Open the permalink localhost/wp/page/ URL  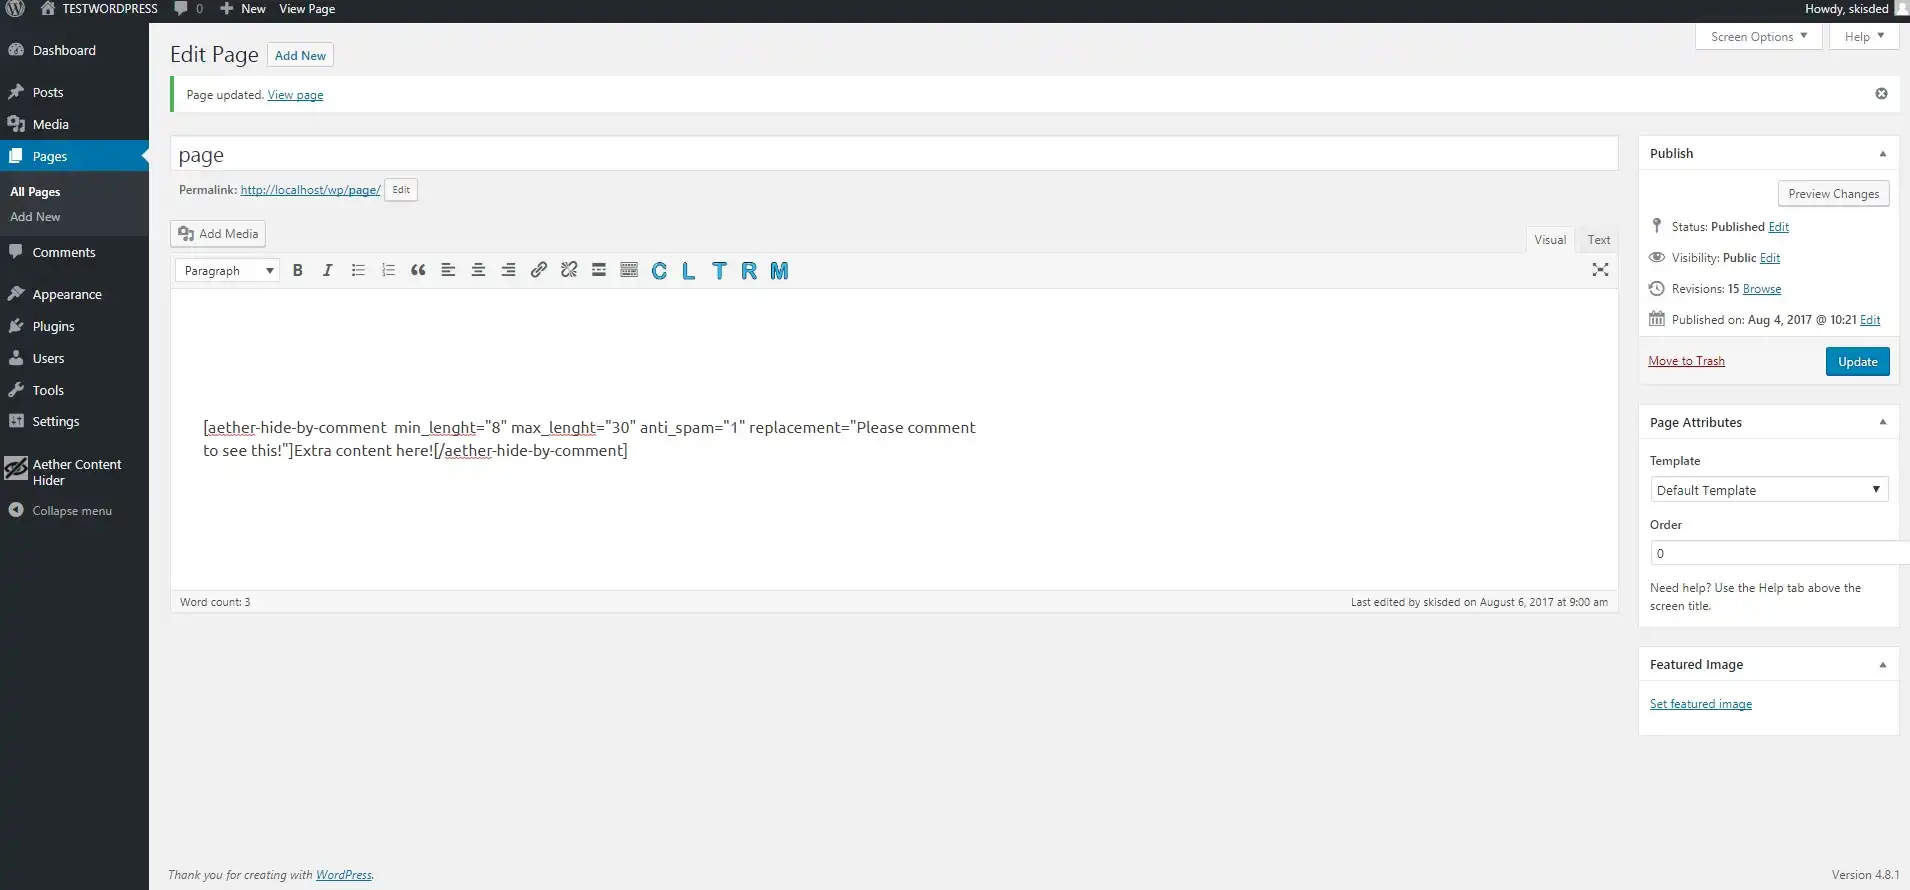pos(310,190)
